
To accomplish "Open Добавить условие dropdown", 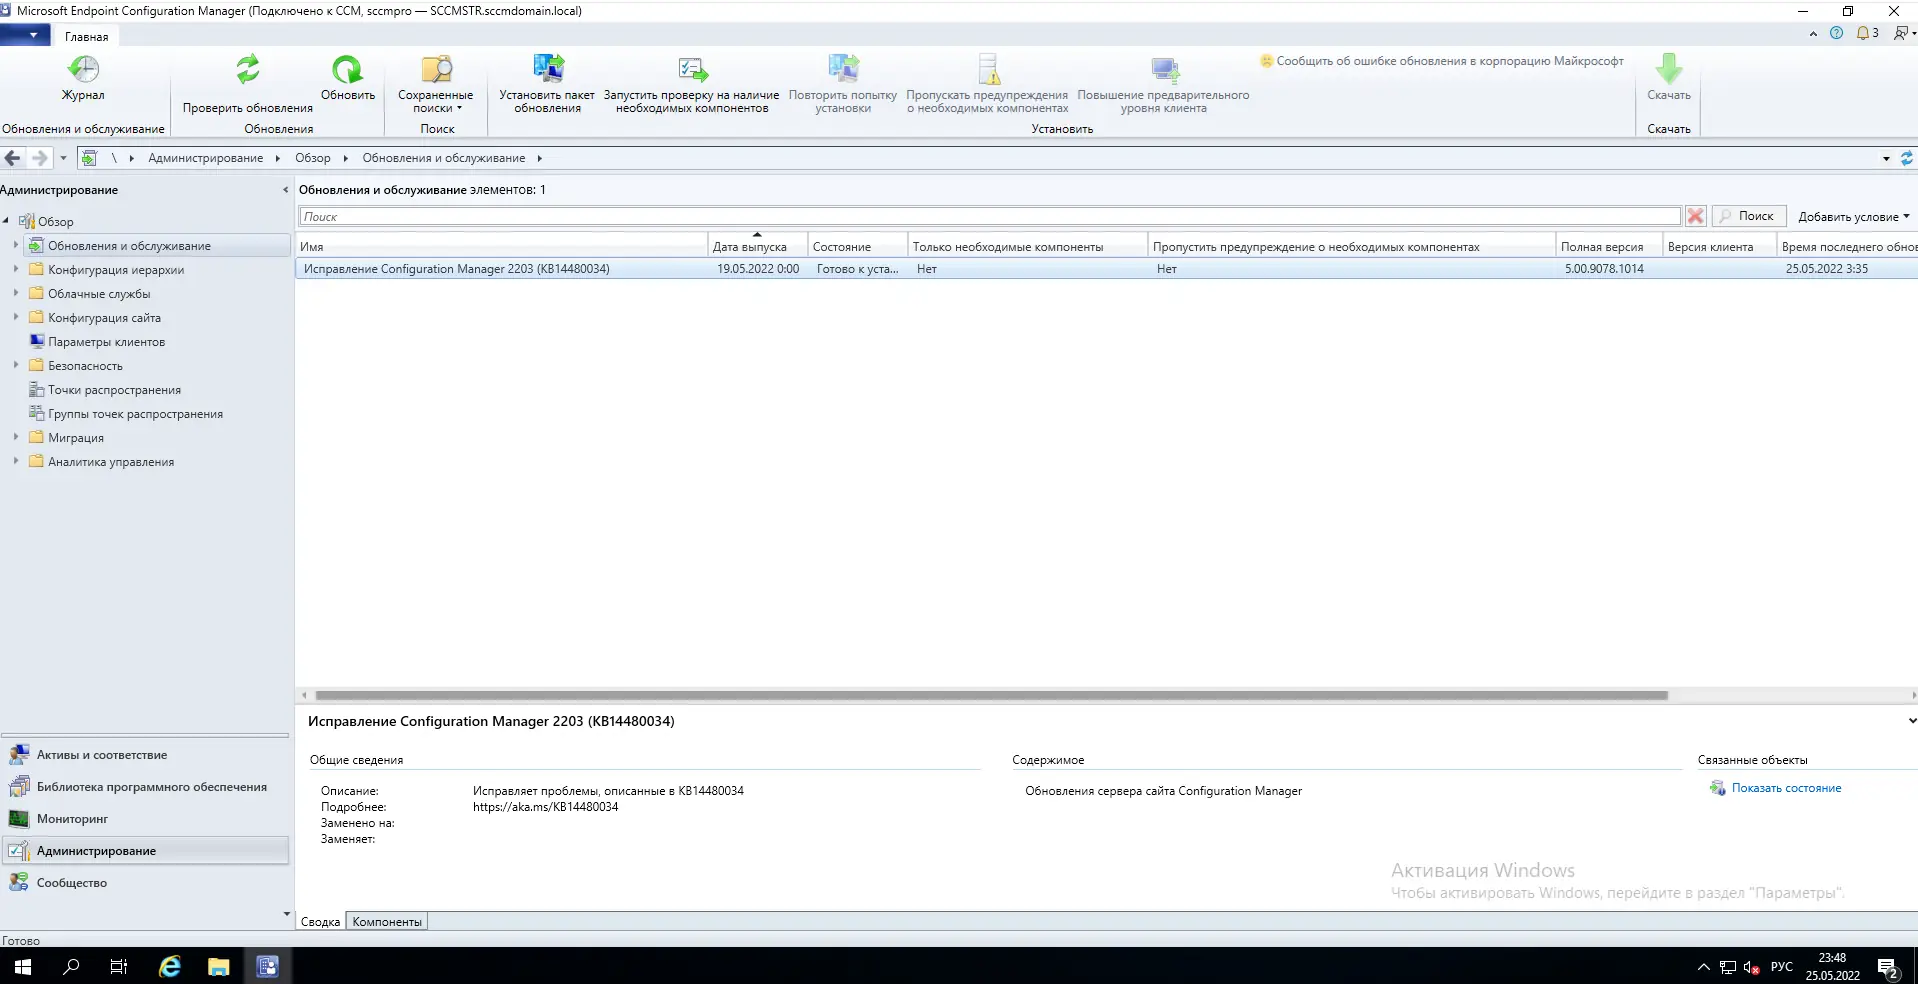I will [1853, 216].
